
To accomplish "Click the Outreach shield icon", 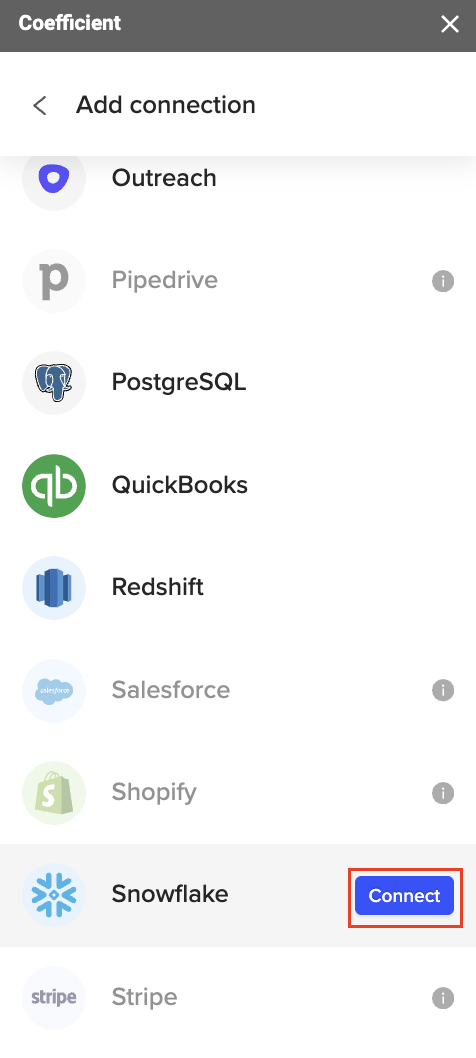I will click(54, 179).
